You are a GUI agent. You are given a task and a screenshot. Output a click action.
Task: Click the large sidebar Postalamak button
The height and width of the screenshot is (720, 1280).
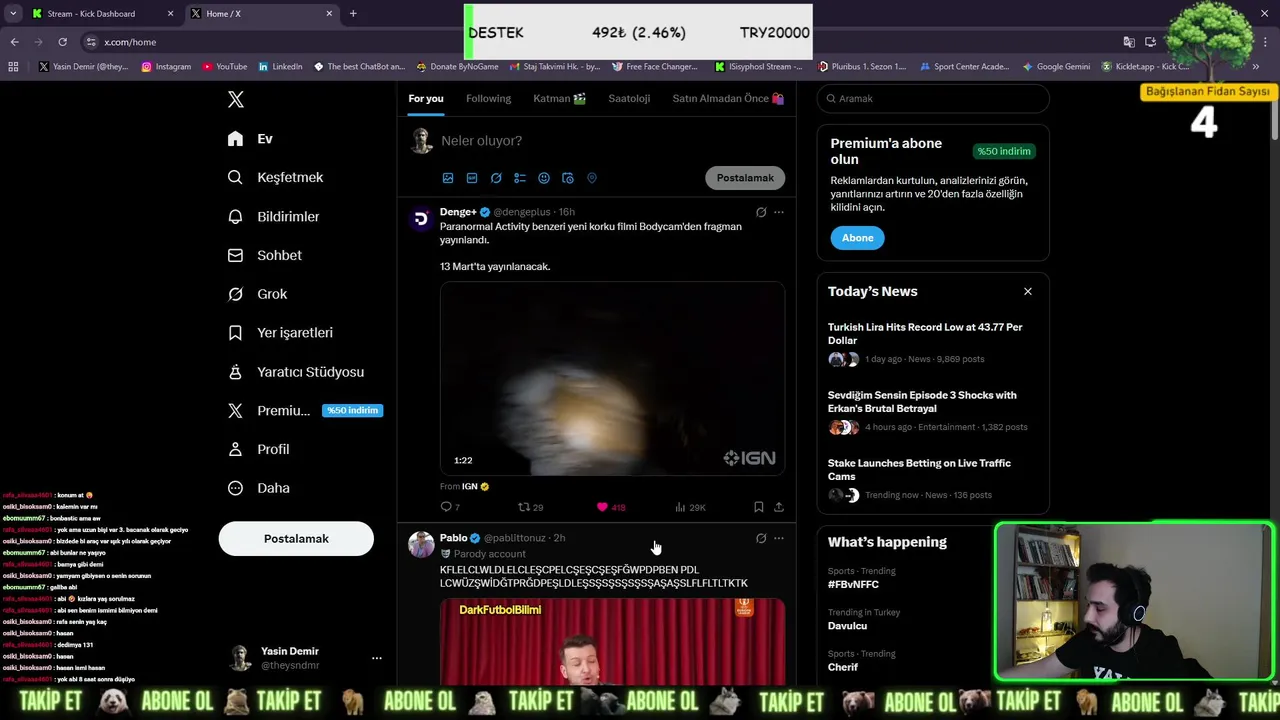[296, 538]
